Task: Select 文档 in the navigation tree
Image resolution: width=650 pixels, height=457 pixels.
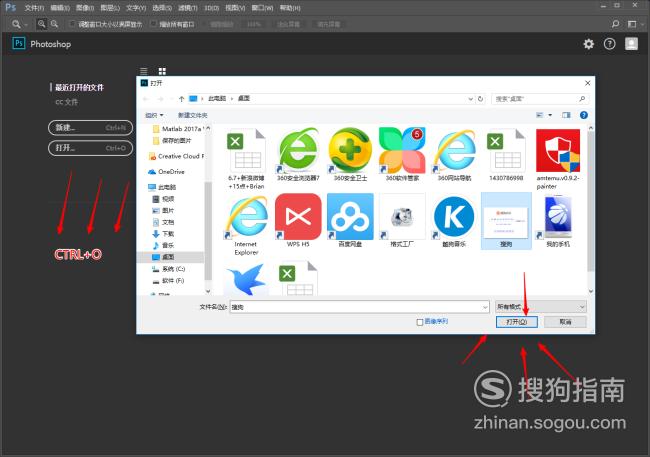Action: [x=164, y=222]
